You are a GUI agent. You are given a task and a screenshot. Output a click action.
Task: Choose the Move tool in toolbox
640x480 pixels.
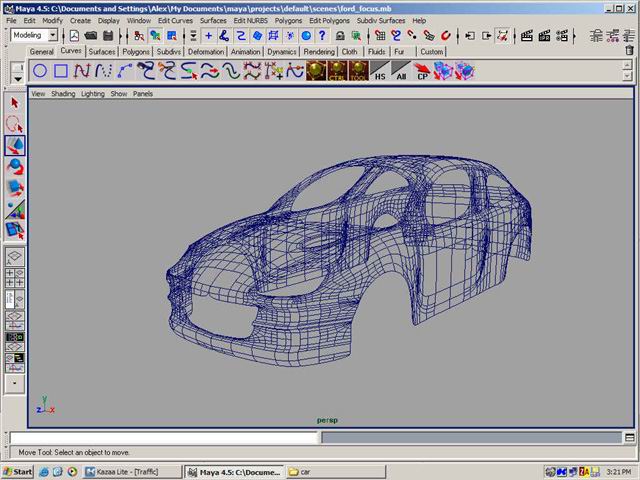tap(15, 146)
